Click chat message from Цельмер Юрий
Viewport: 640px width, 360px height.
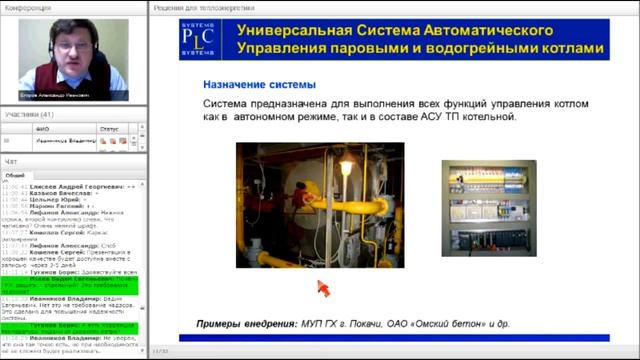(45, 200)
